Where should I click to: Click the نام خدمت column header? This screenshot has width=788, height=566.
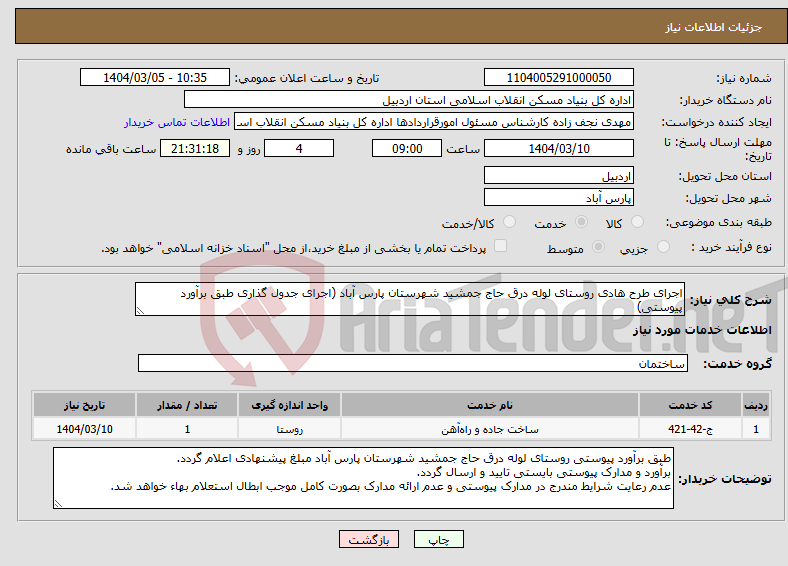[x=490, y=405]
